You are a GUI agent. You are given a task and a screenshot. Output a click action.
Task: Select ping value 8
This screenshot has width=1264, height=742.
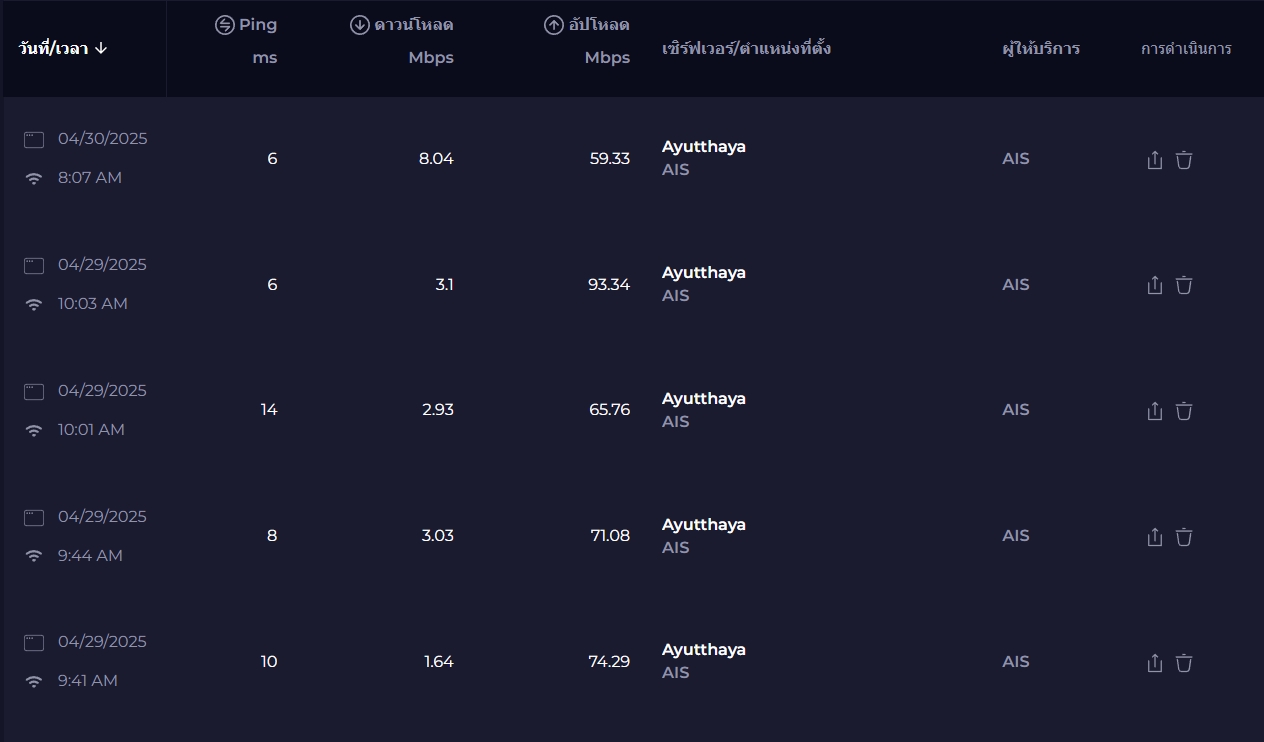[x=272, y=536]
